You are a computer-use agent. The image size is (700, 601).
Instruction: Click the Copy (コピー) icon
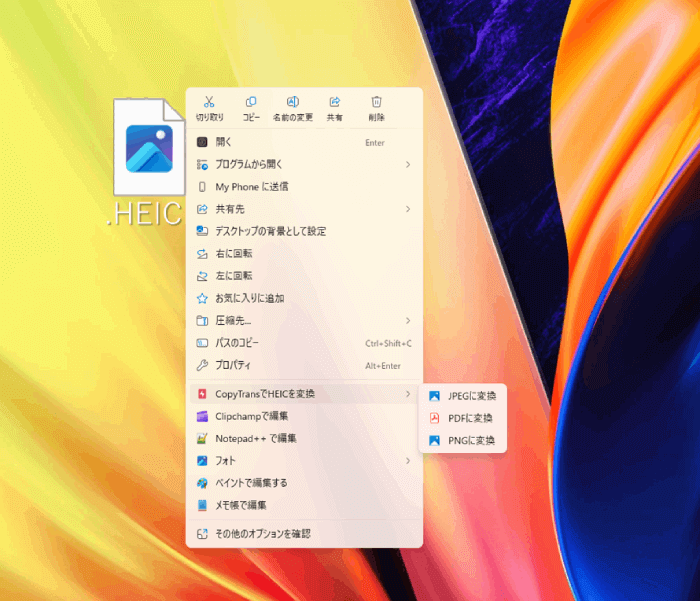(x=251, y=102)
